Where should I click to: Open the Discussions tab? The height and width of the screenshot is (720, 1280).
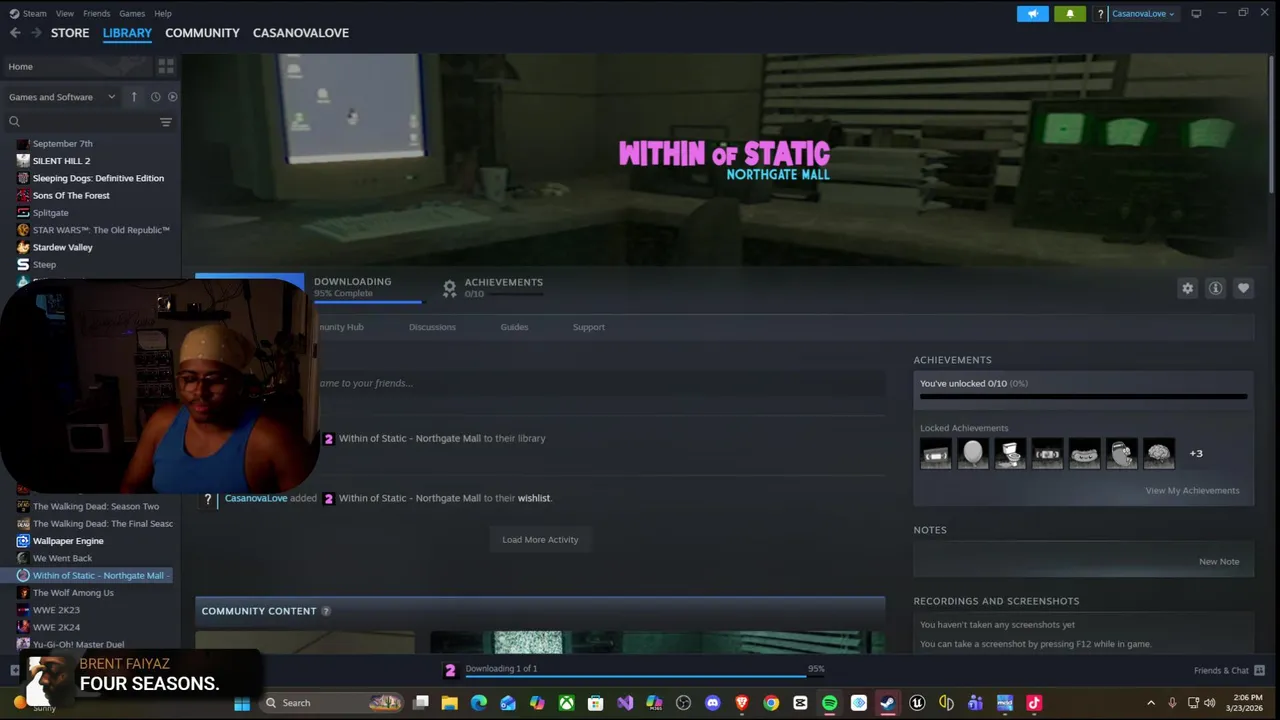click(432, 327)
